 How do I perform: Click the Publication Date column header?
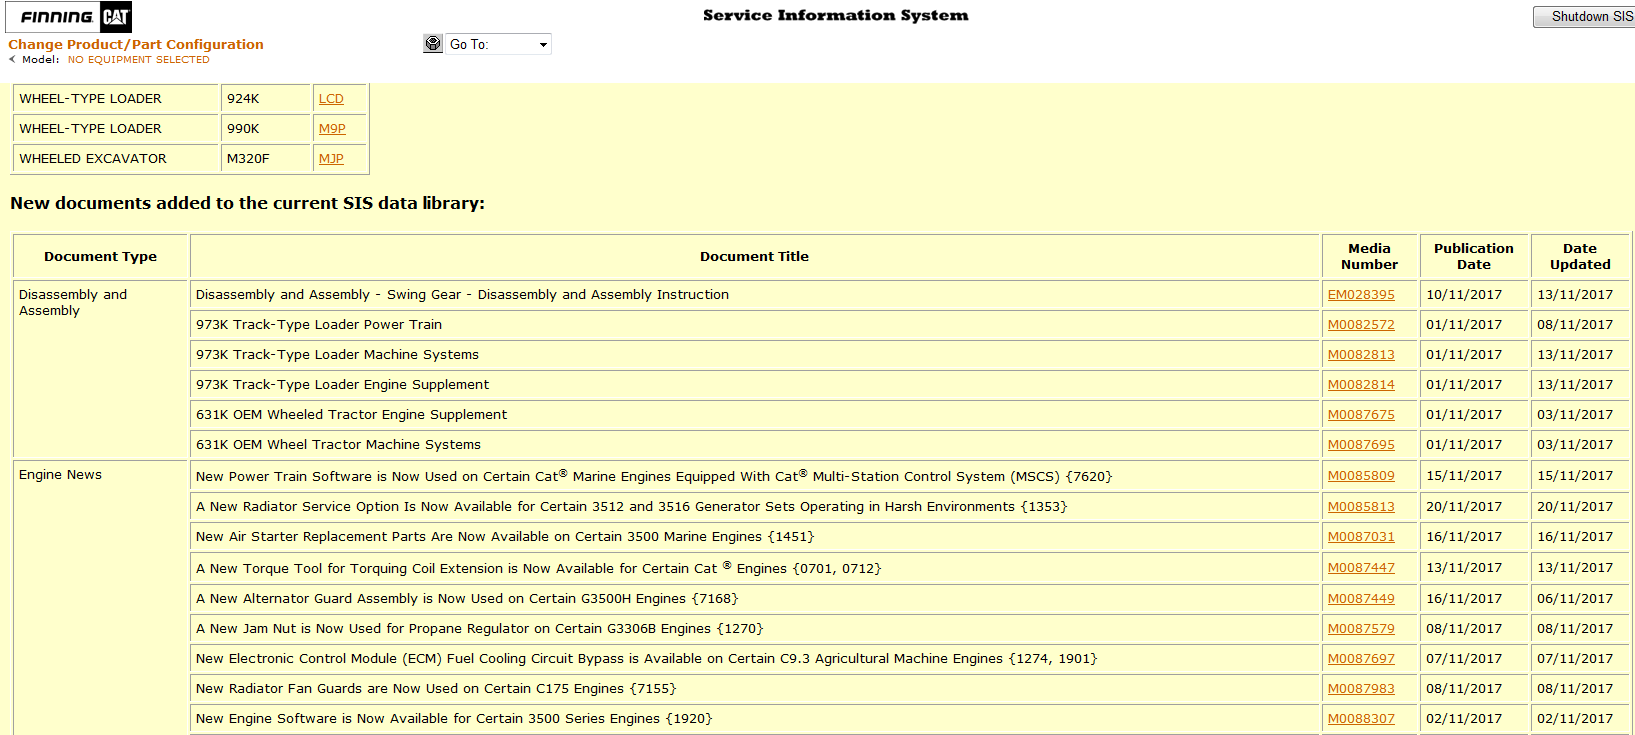pos(1473,257)
